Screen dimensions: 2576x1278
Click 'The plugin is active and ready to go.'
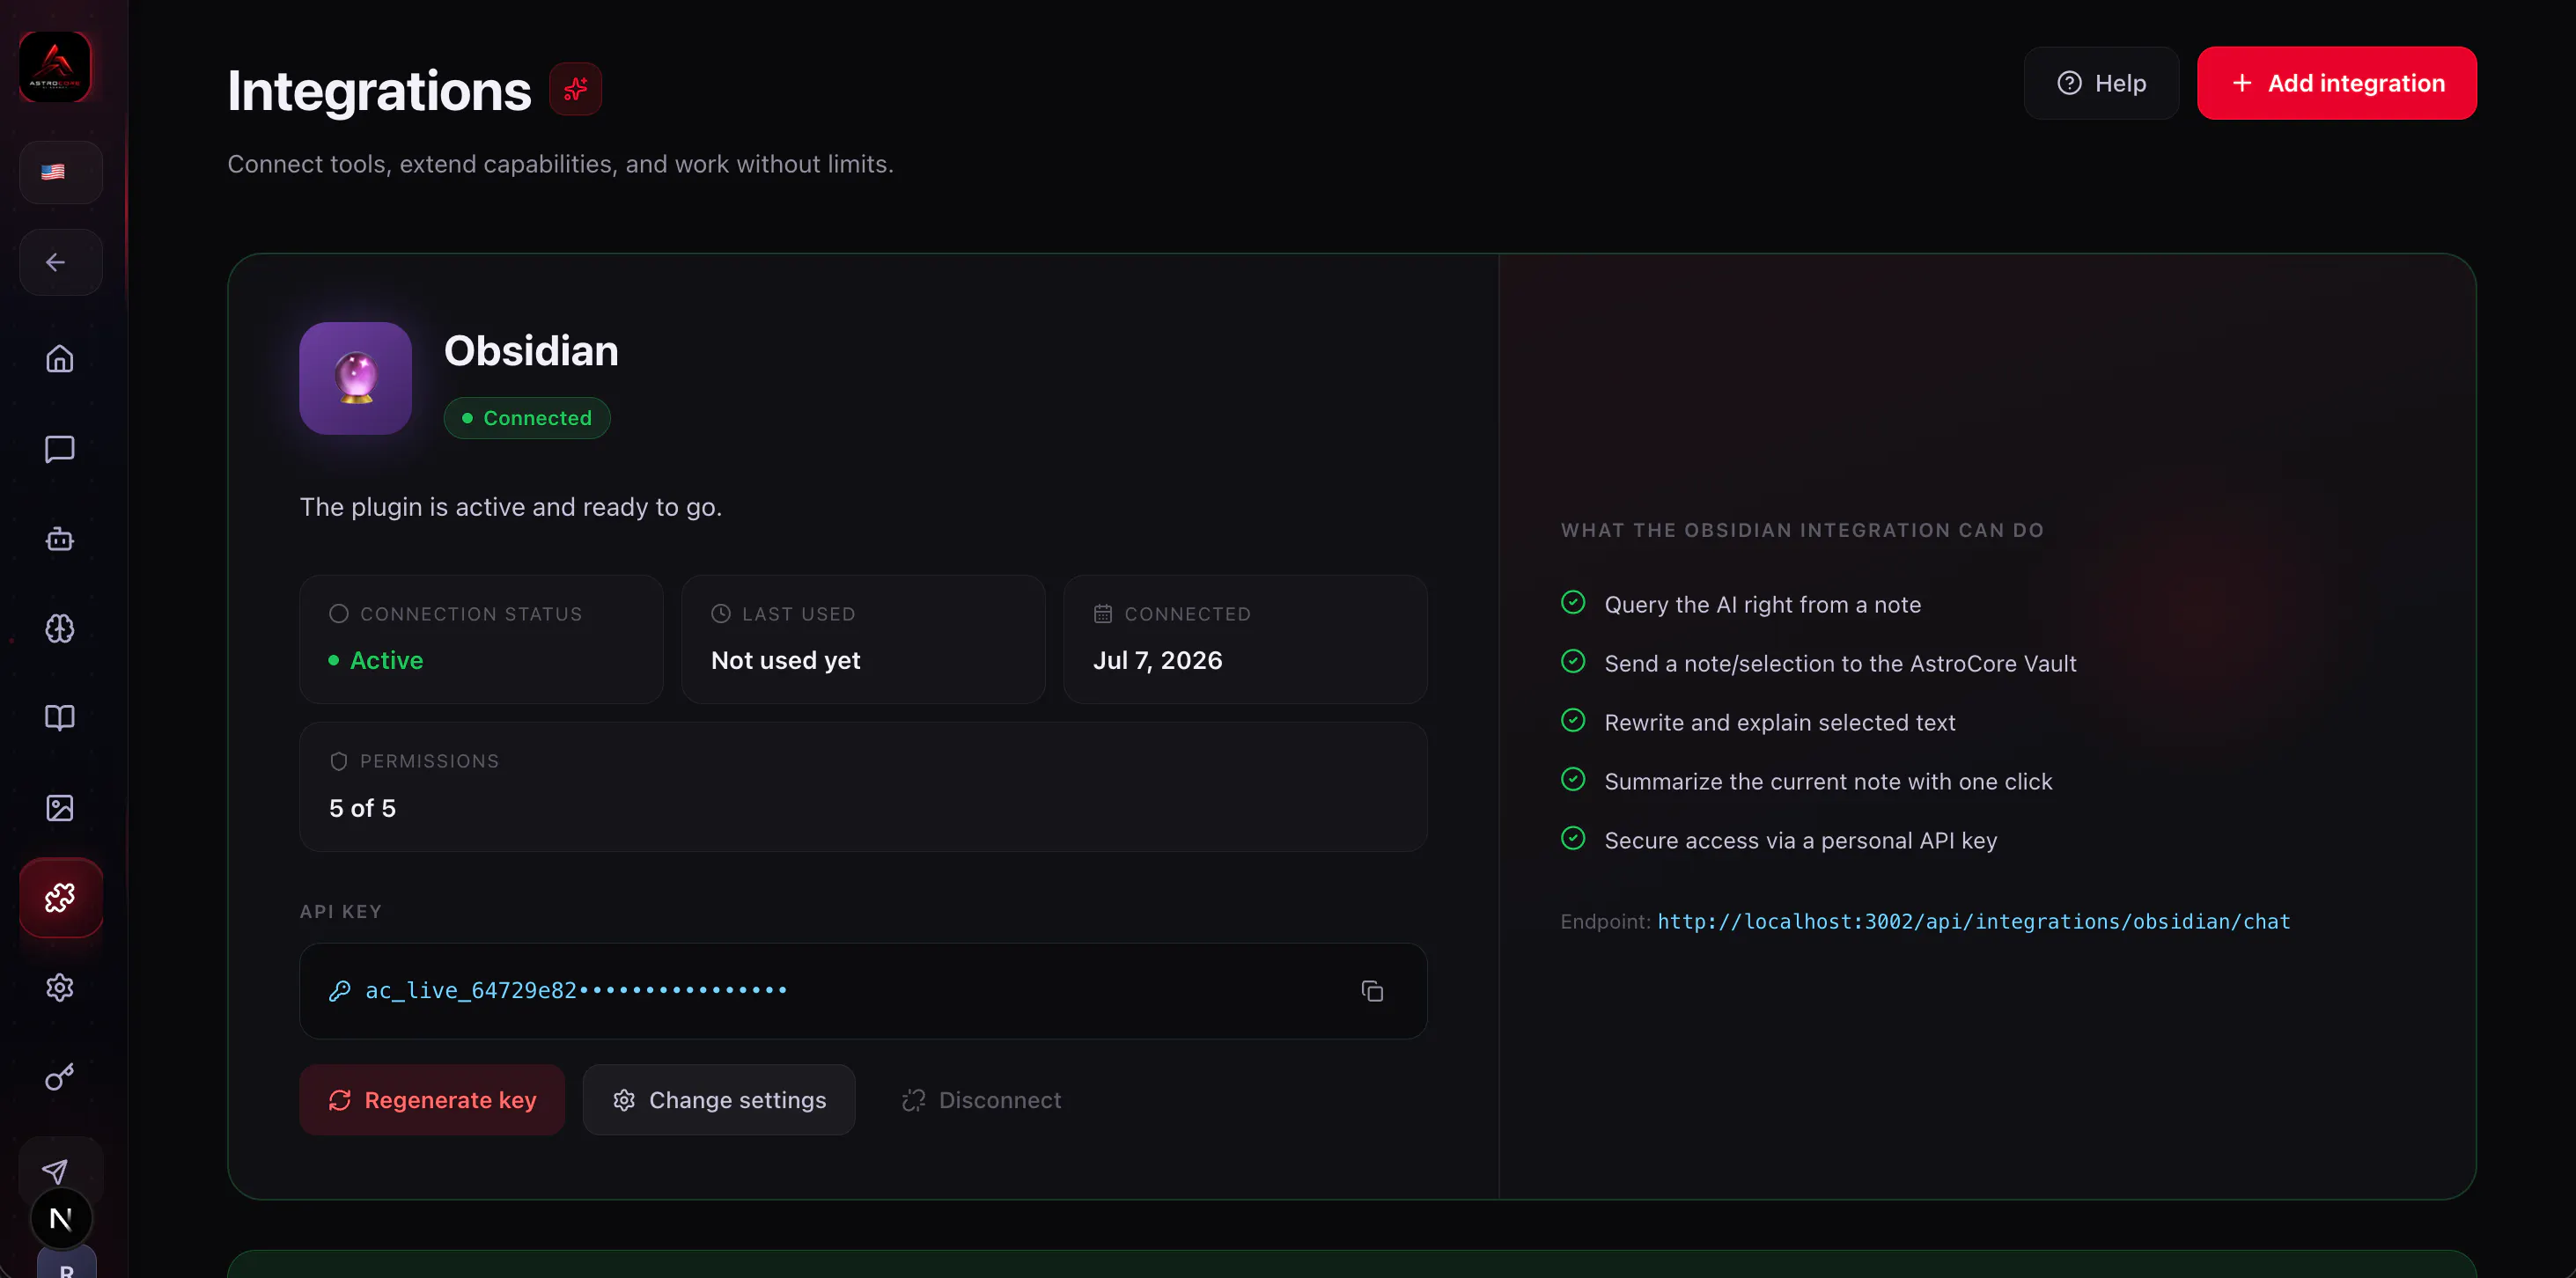[x=510, y=507]
